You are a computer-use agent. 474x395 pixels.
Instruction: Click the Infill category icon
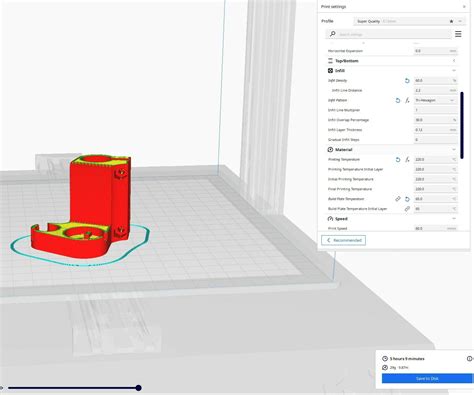[330, 71]
